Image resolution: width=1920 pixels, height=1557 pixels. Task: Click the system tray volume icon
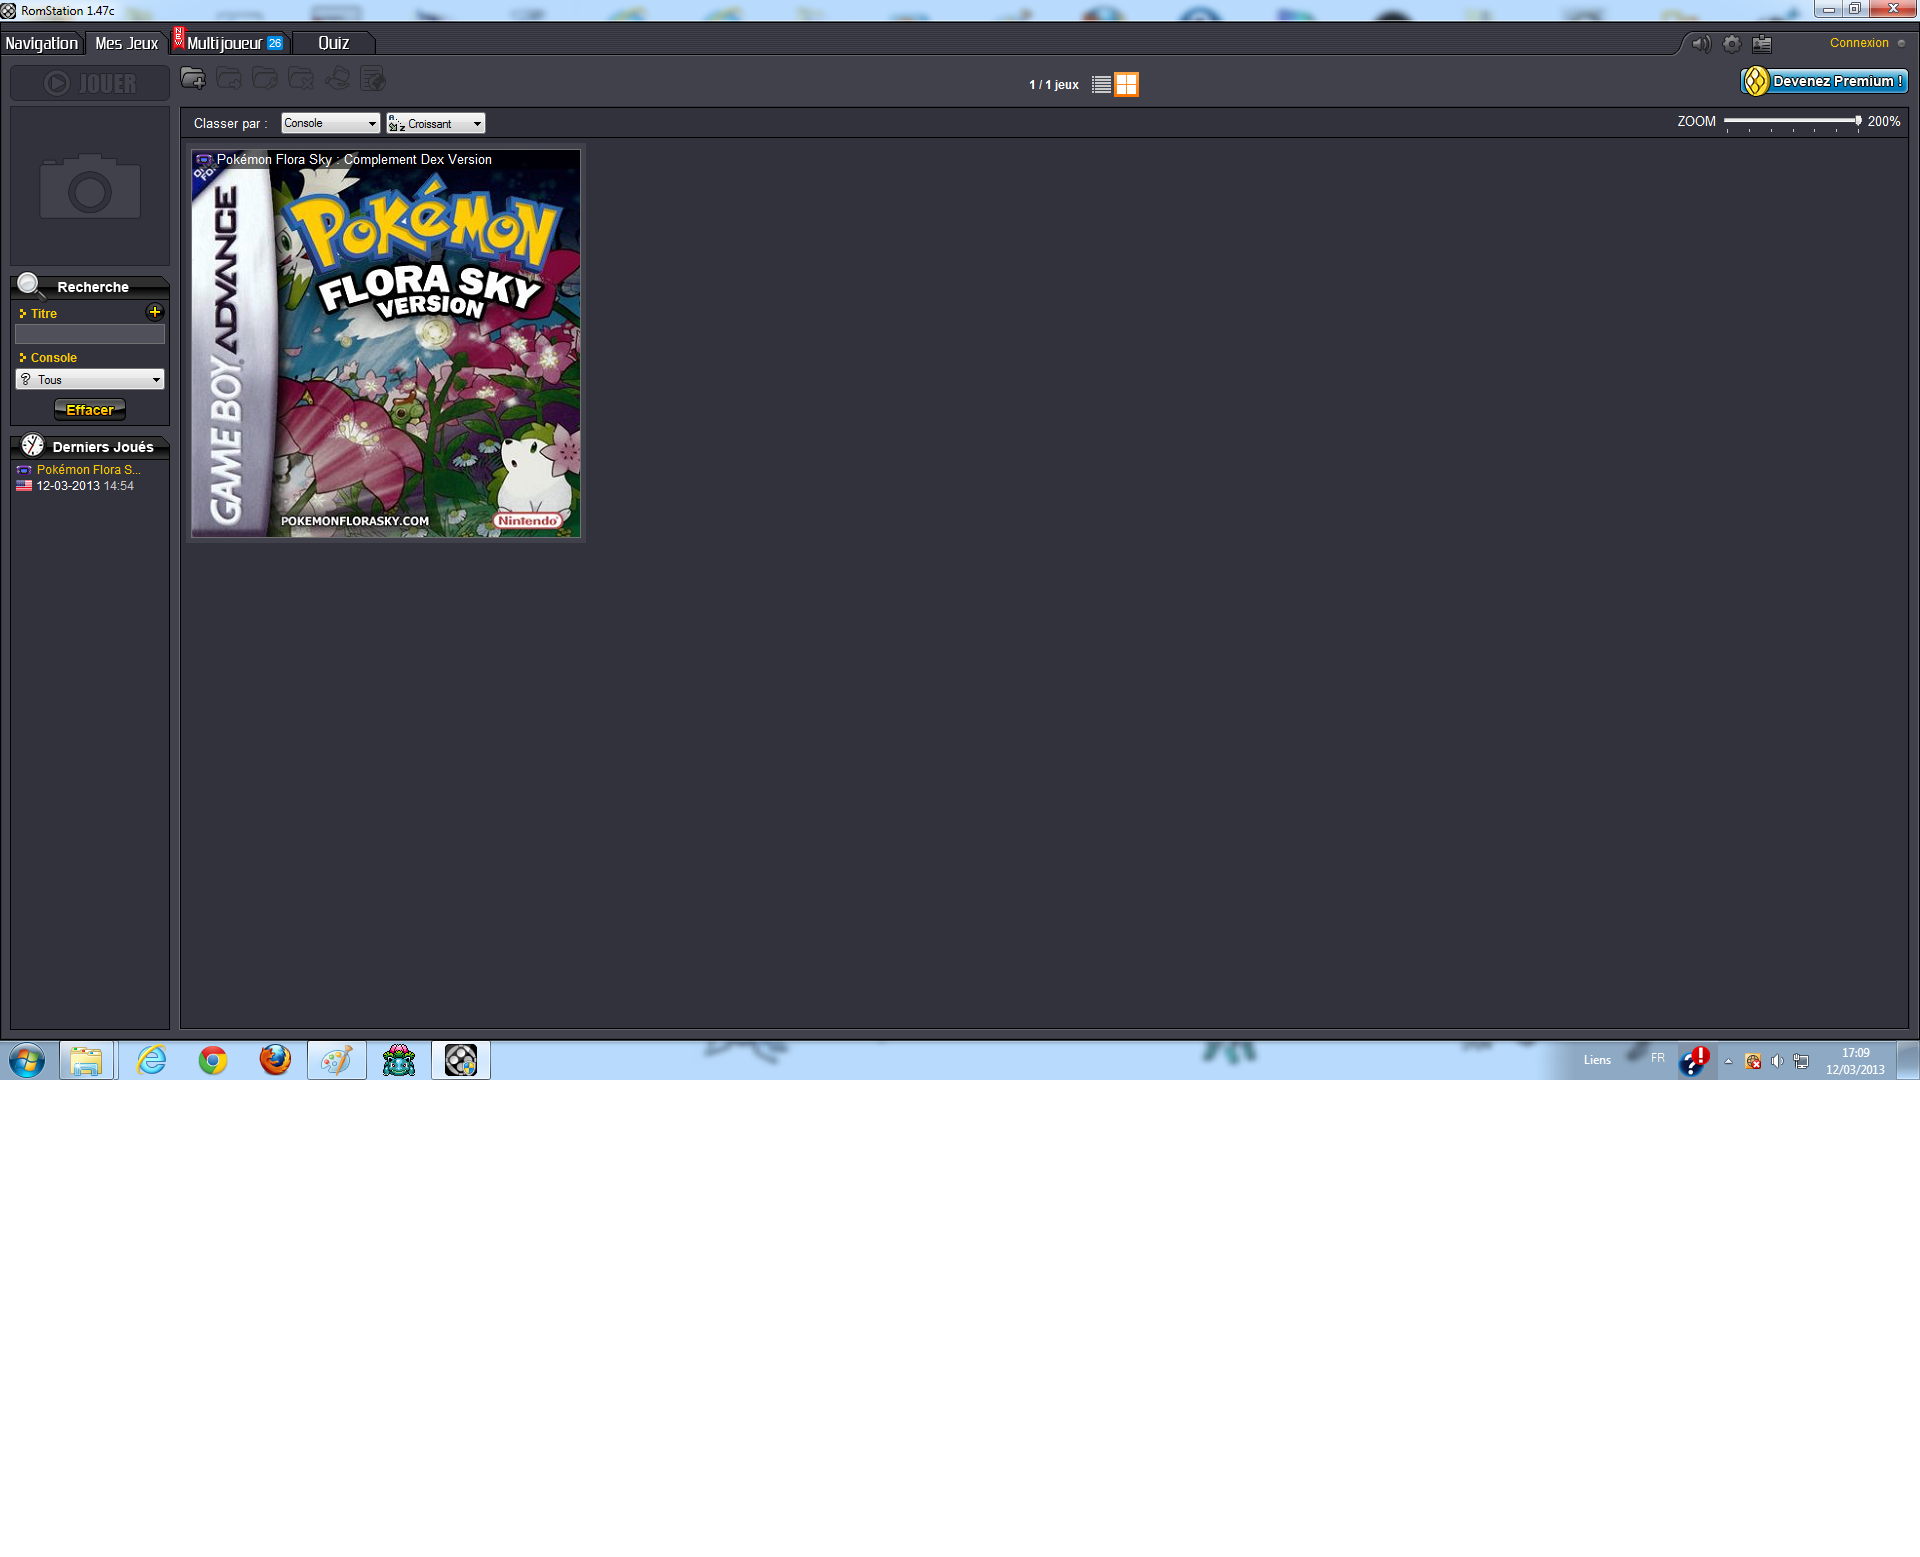pos(1777,1061)
